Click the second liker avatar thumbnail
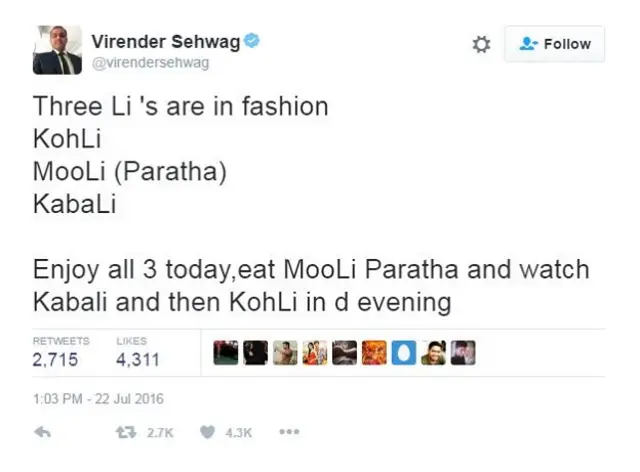The height and width of the screenshot is (472, 640). point(256,352)
